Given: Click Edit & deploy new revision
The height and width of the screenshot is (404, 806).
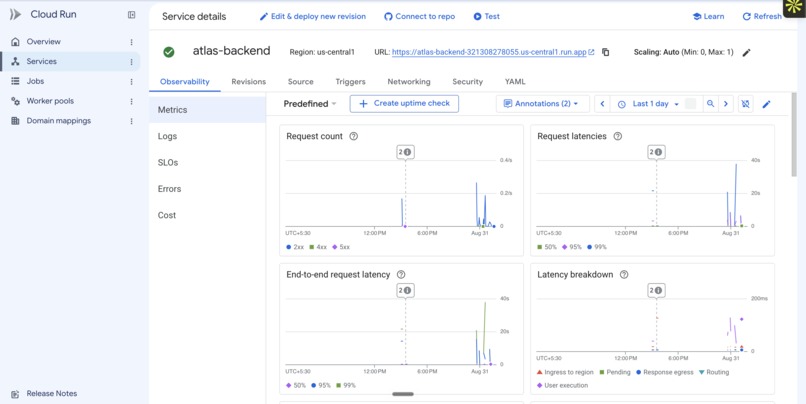Looking at the screenshot, I should tap(313, 16).
